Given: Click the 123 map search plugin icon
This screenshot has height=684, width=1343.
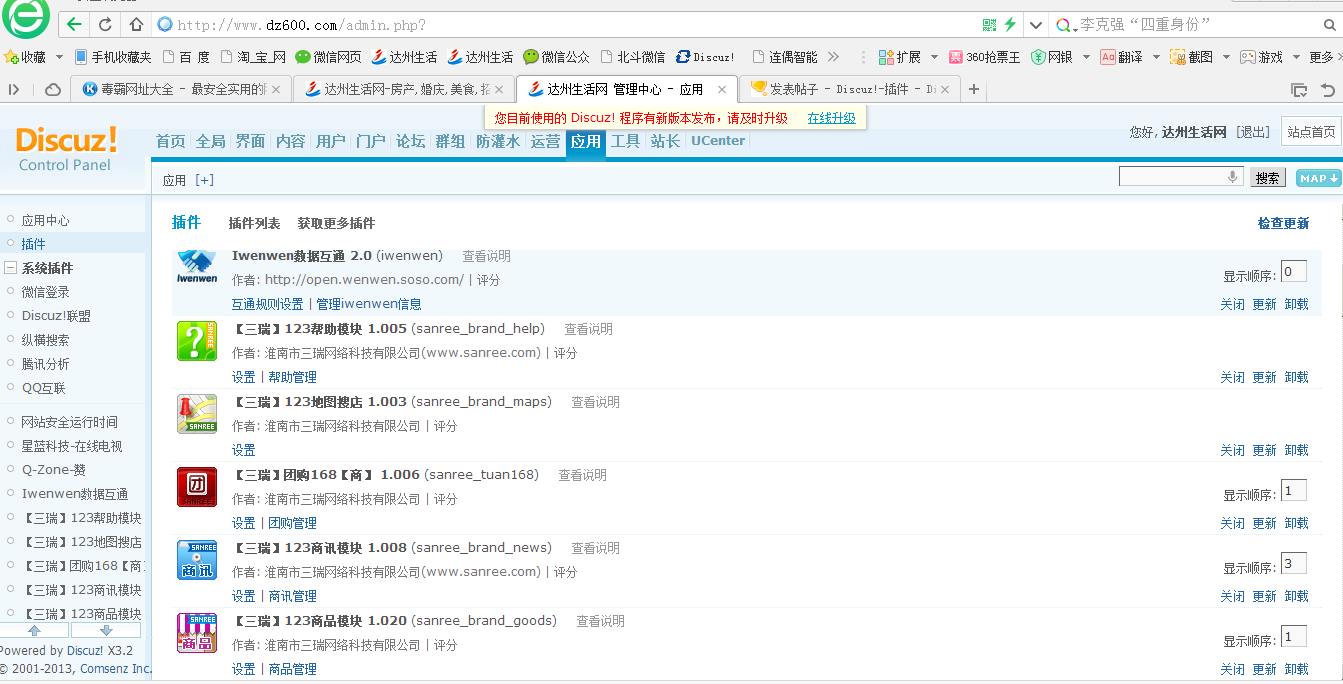Looking at the screenshot, I should pos(197,414).
